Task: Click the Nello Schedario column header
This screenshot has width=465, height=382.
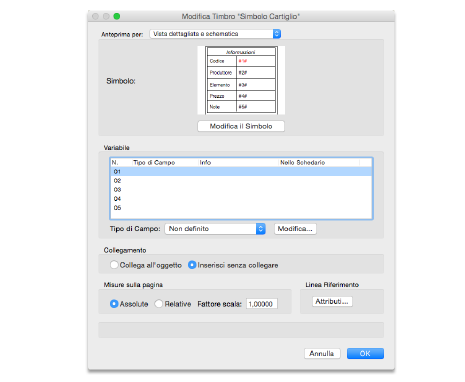Action: (x=319, y=162)
